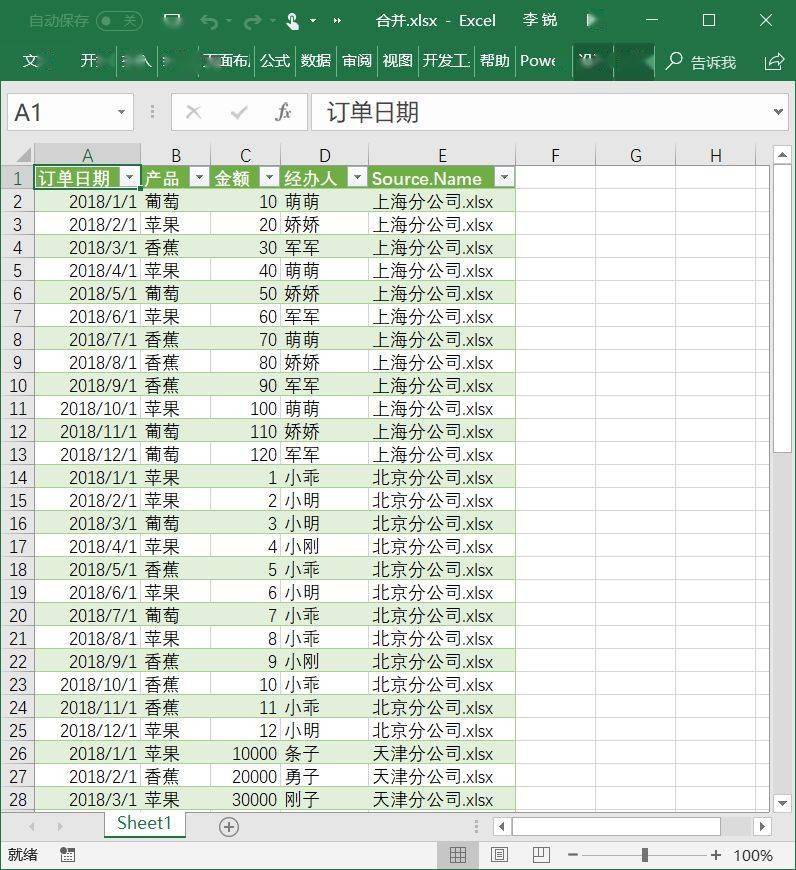Select row 14 header
The width and height of the screenshot is (796, 870).
pyautogui.click(x=18, y=477)
